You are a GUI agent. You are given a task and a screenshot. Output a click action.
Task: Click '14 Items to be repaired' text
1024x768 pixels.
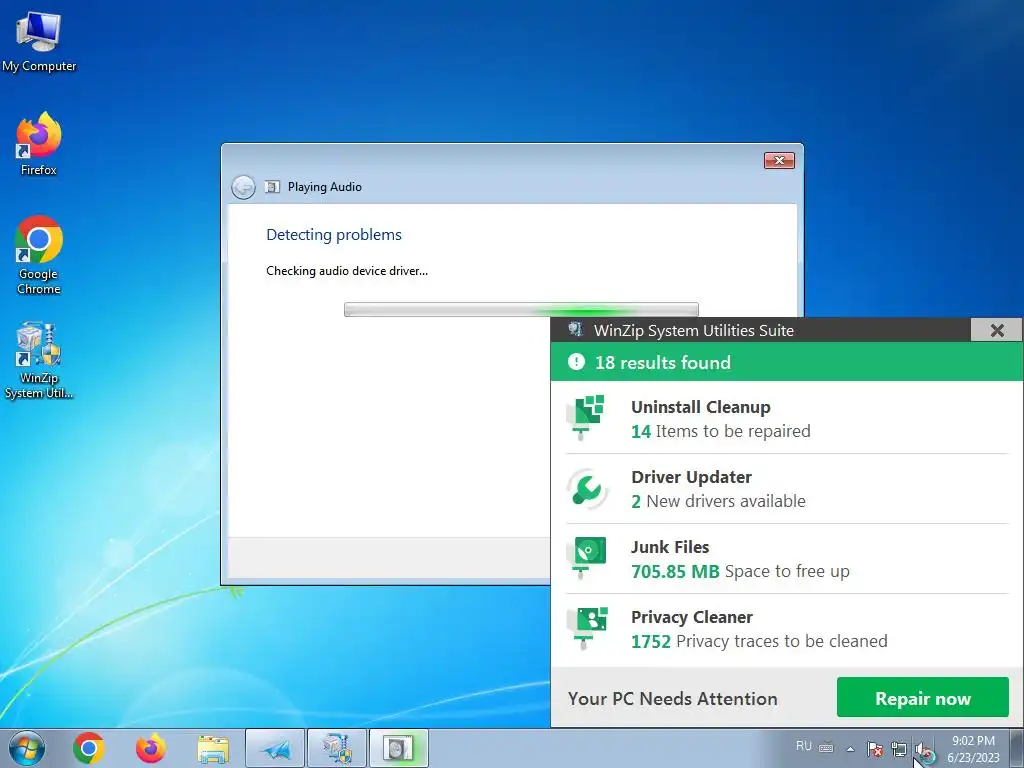720,431
